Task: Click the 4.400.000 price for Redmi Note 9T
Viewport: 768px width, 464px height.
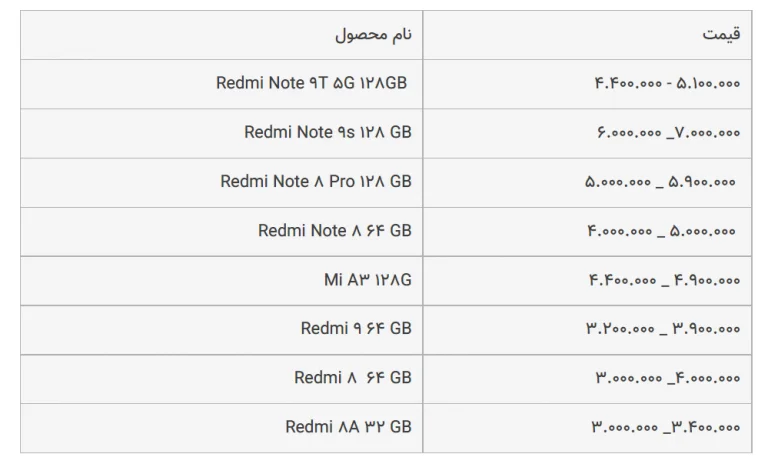Action: coord(626,84)
